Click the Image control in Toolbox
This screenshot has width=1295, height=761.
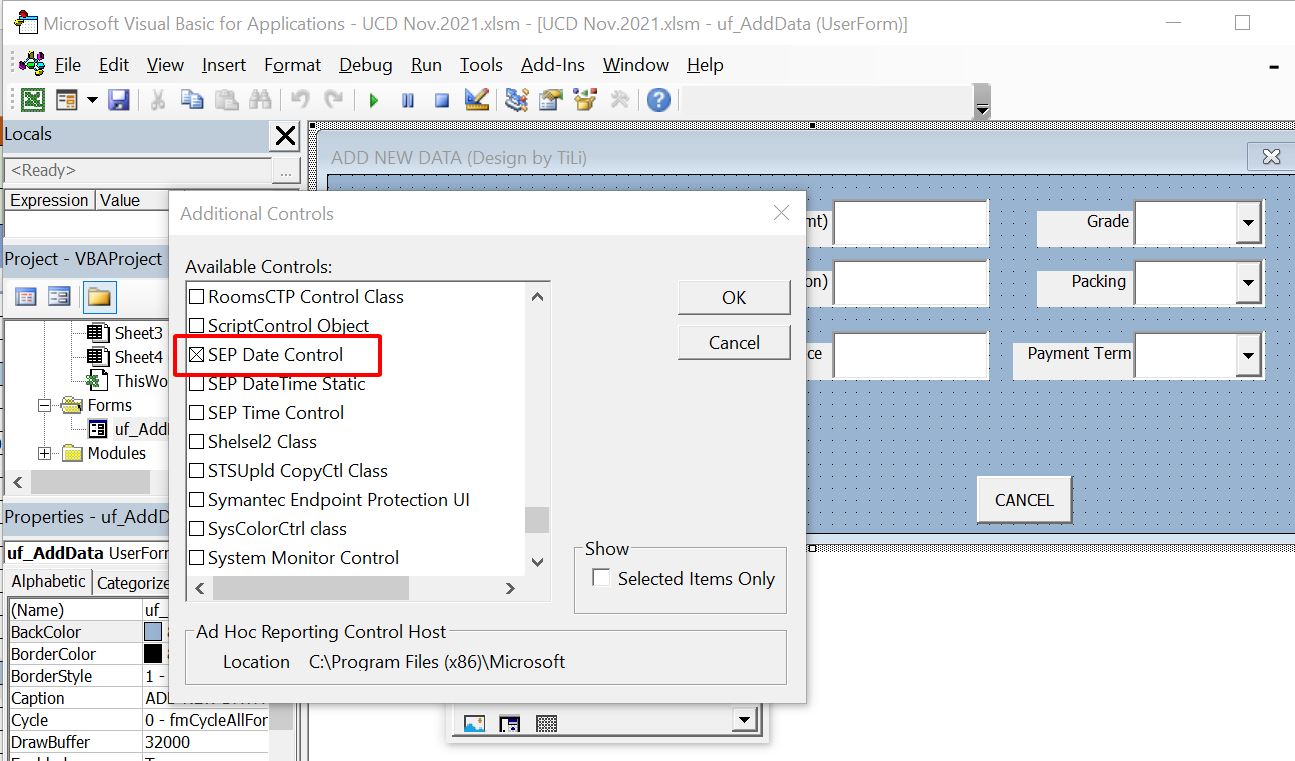click(475, 723)
